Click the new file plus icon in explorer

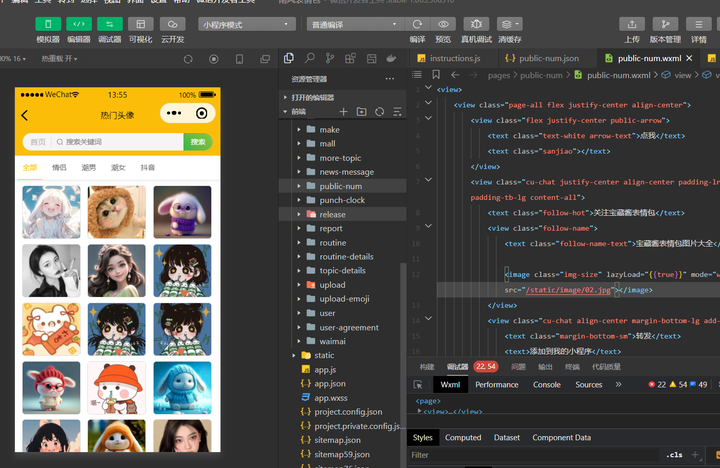click(344, 112)
